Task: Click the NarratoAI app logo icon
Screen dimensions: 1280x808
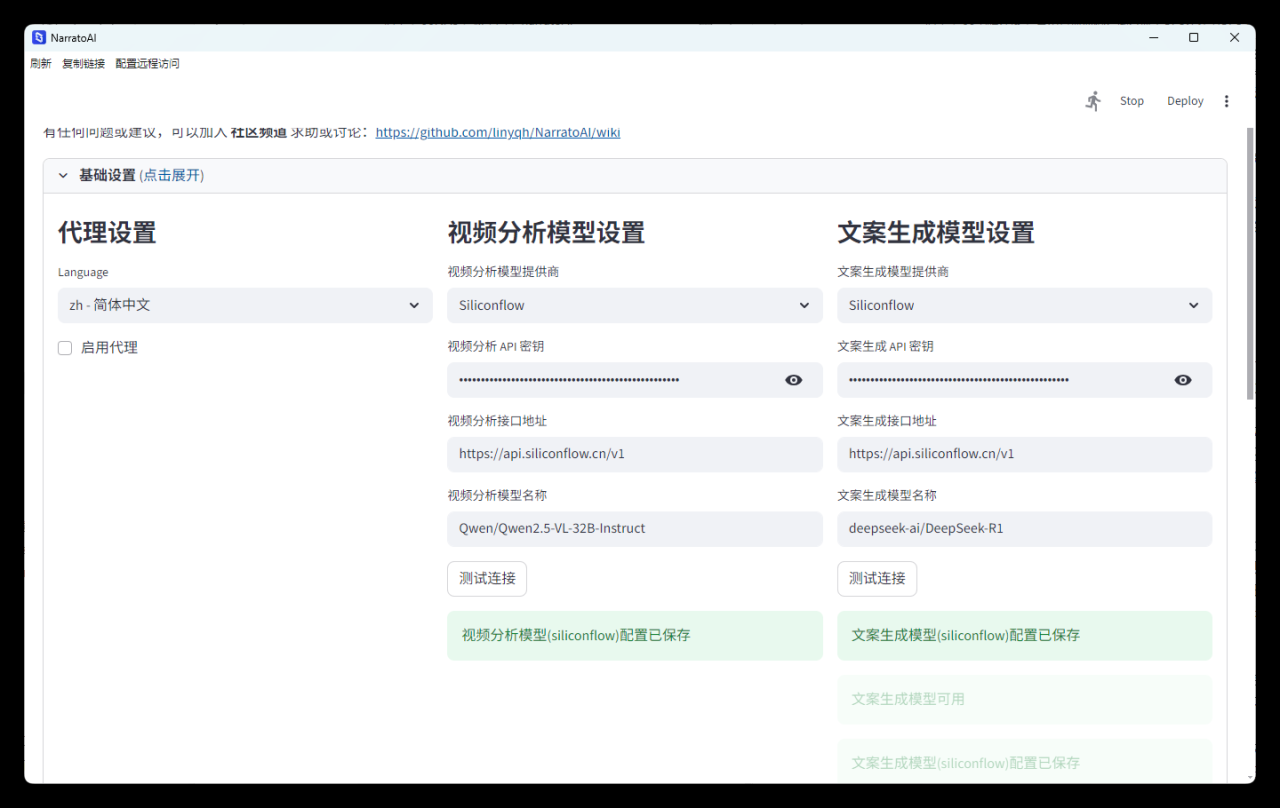Action: [39, 37]
